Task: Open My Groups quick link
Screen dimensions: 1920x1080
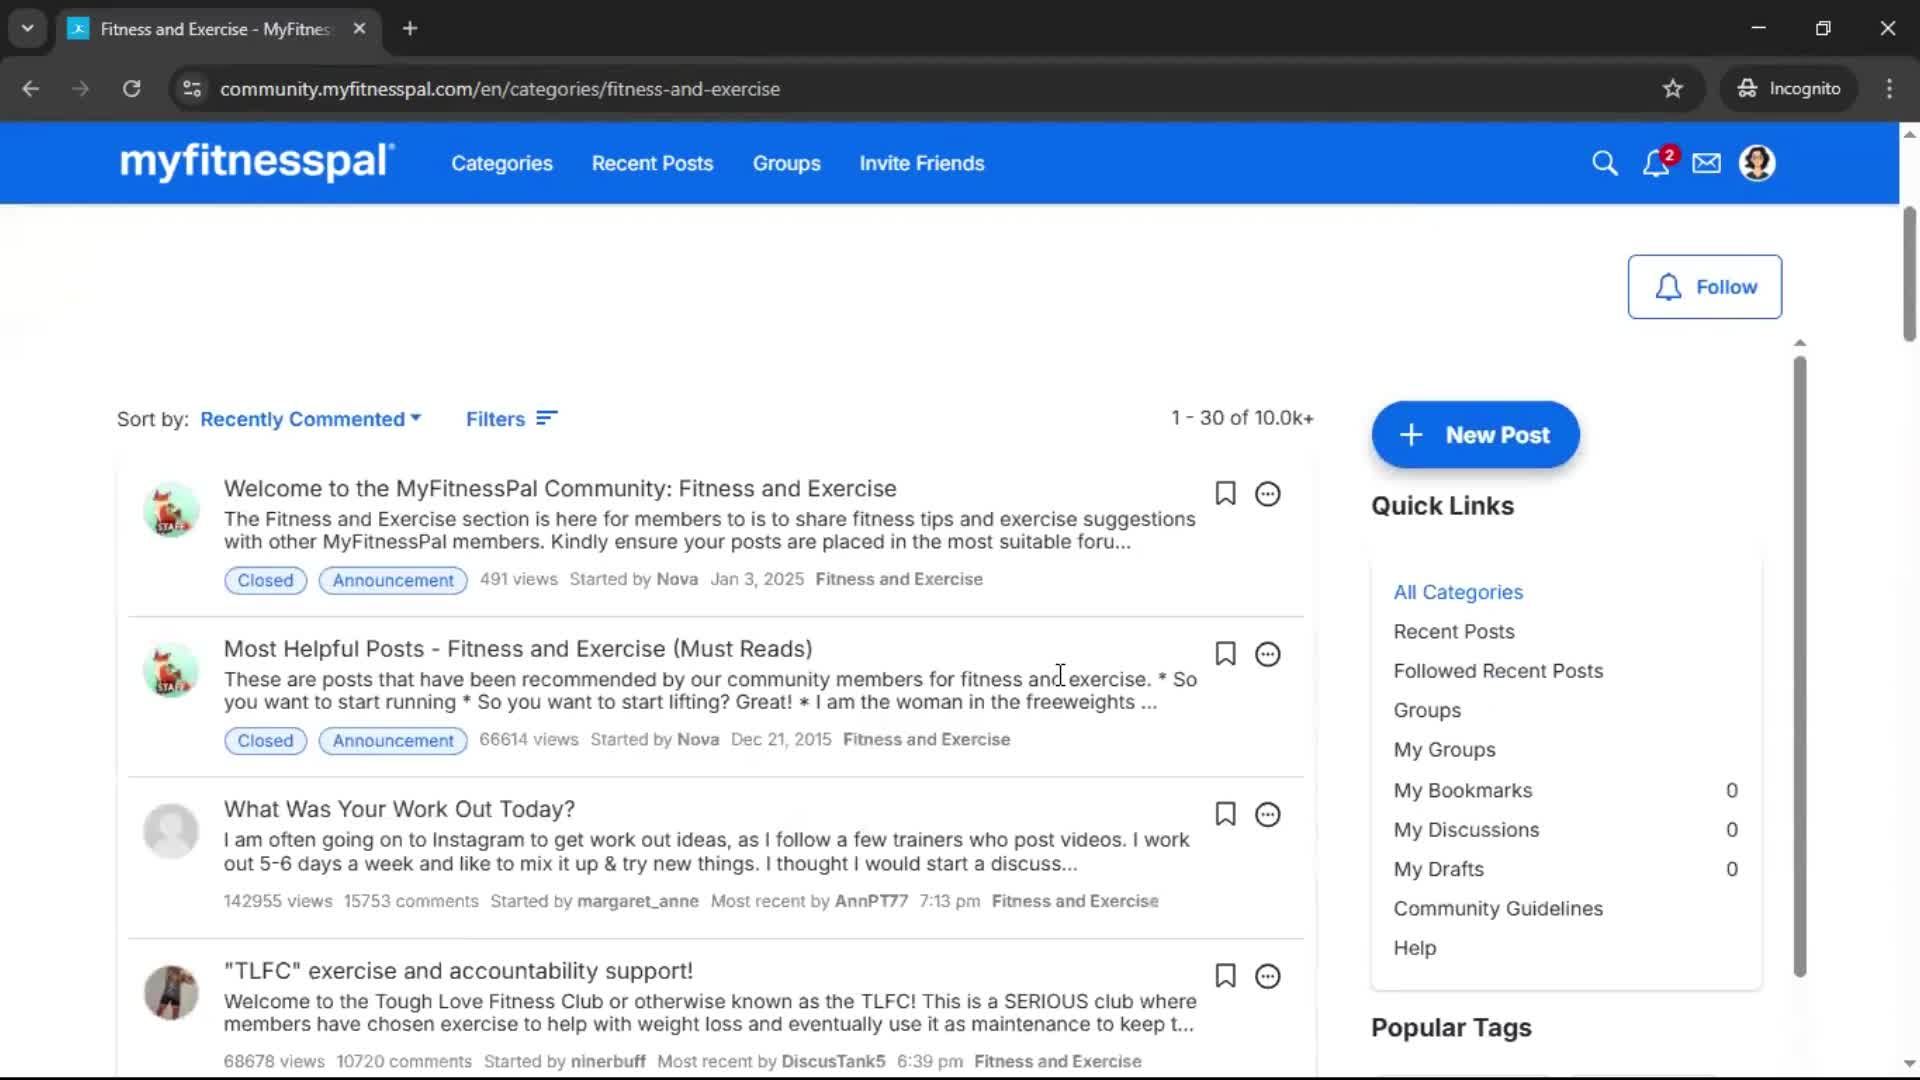Action: (1444, 750)
